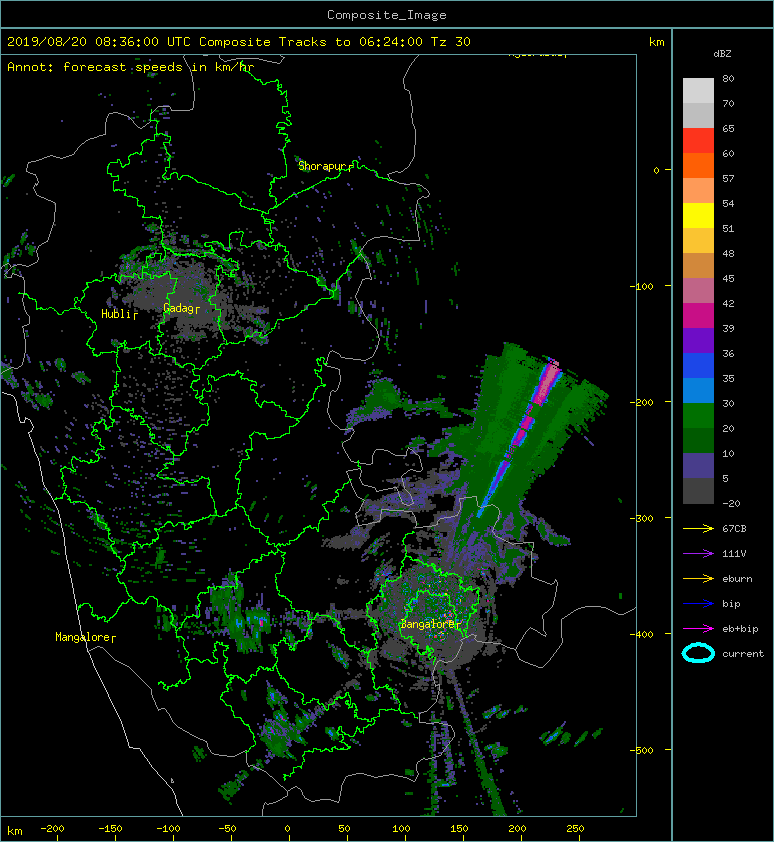Click the yellow arrow beside 67CB
The height and width of the screenshot is (842, 774).
(x=698, y=528)
